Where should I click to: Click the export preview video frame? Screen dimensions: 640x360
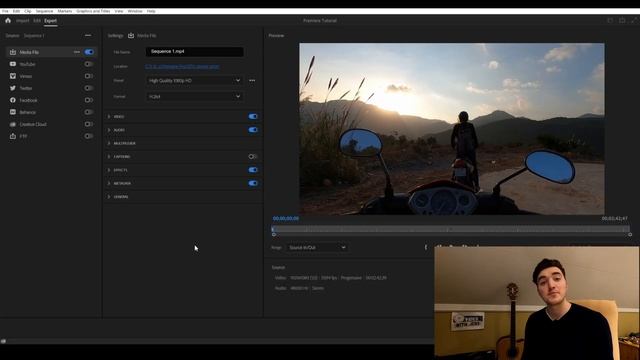tap(452, 129)
